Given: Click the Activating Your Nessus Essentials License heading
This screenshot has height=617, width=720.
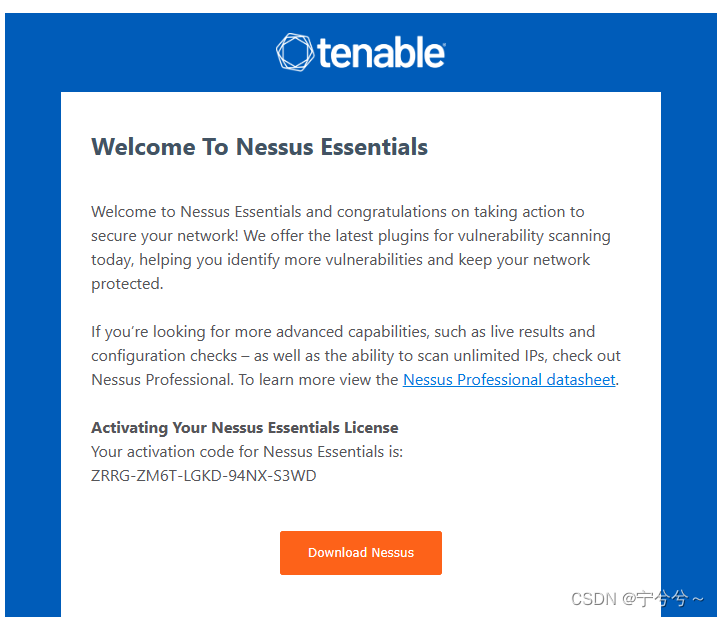Looking at the screenshot, I should coord(245,427).
